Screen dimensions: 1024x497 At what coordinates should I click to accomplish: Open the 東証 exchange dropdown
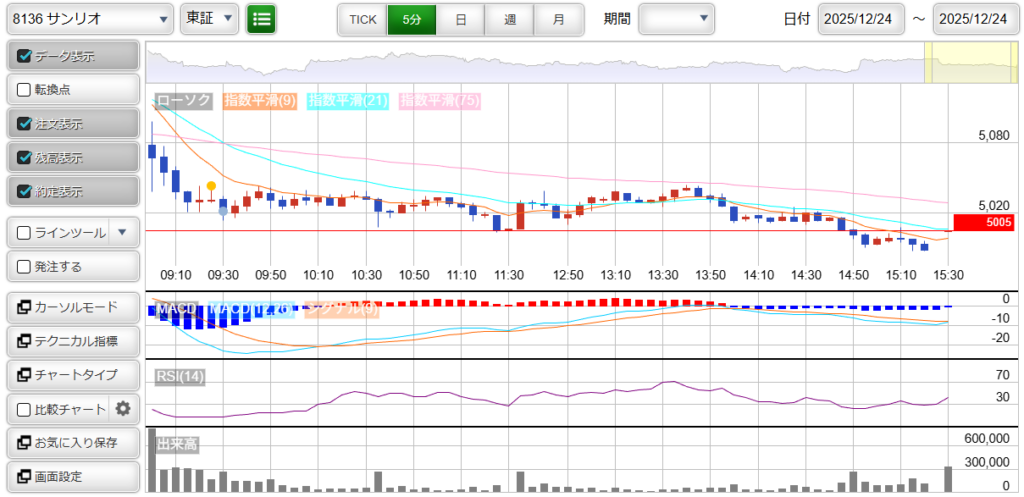209,19
